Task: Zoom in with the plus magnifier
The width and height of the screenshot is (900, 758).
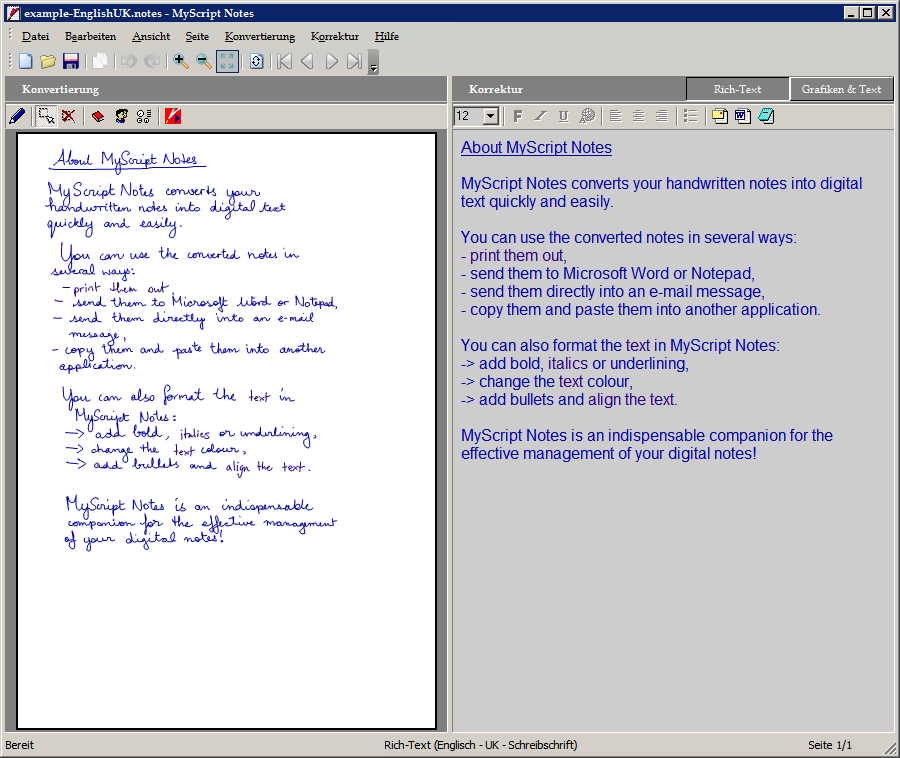Action: 181,61
